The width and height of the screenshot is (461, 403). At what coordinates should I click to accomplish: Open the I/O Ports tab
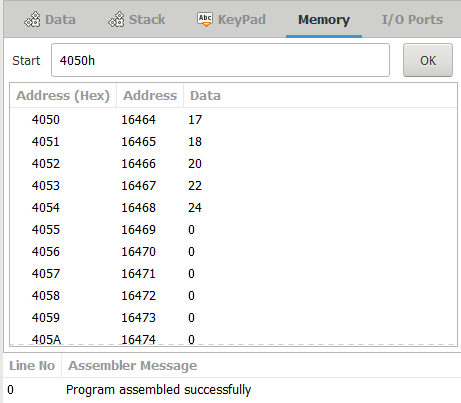pyautogui.click(x=412, y=20)
